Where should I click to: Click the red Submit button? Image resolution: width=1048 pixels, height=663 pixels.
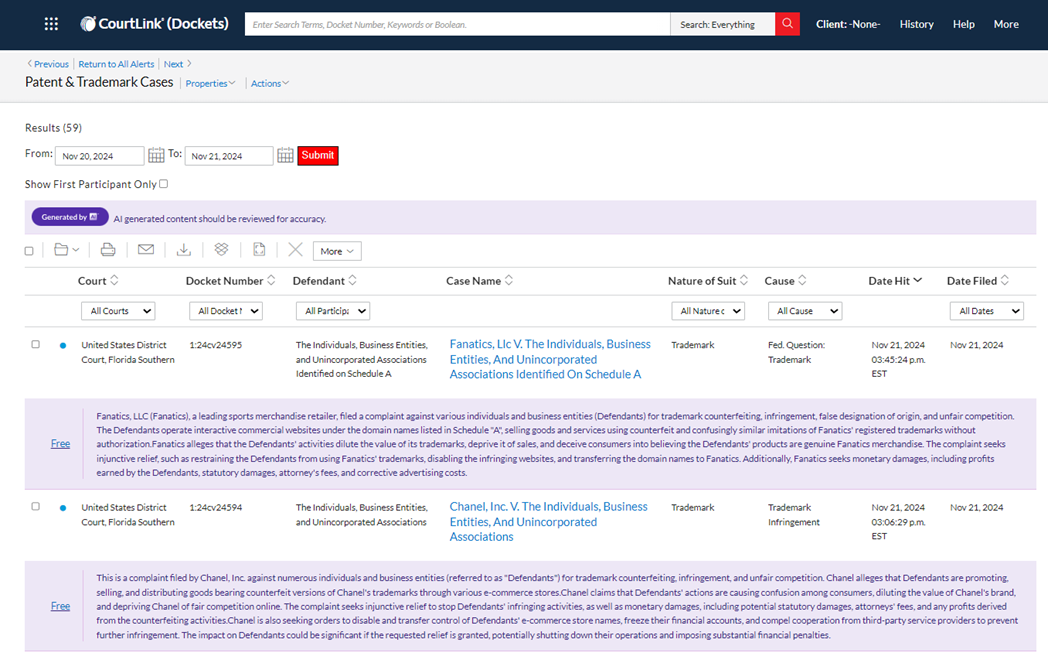(x=317, y=155)
